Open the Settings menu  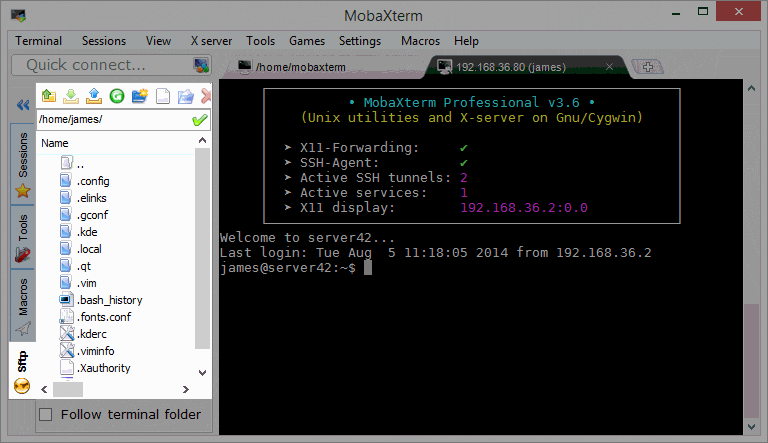pos(360,41)
